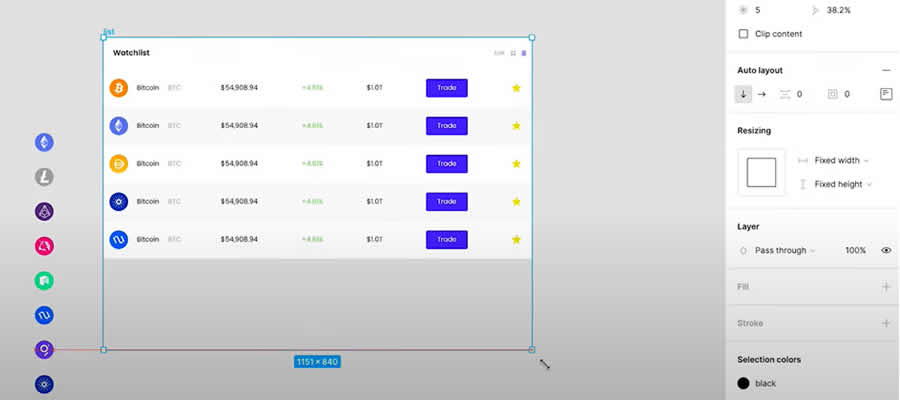Click the layer opacity 100% field
Image resolution: width=900 pixels, height=400 pixels.
[855, 250]
